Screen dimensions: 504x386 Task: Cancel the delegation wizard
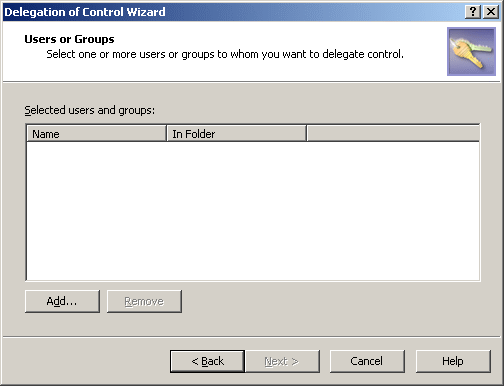[367, 361]
